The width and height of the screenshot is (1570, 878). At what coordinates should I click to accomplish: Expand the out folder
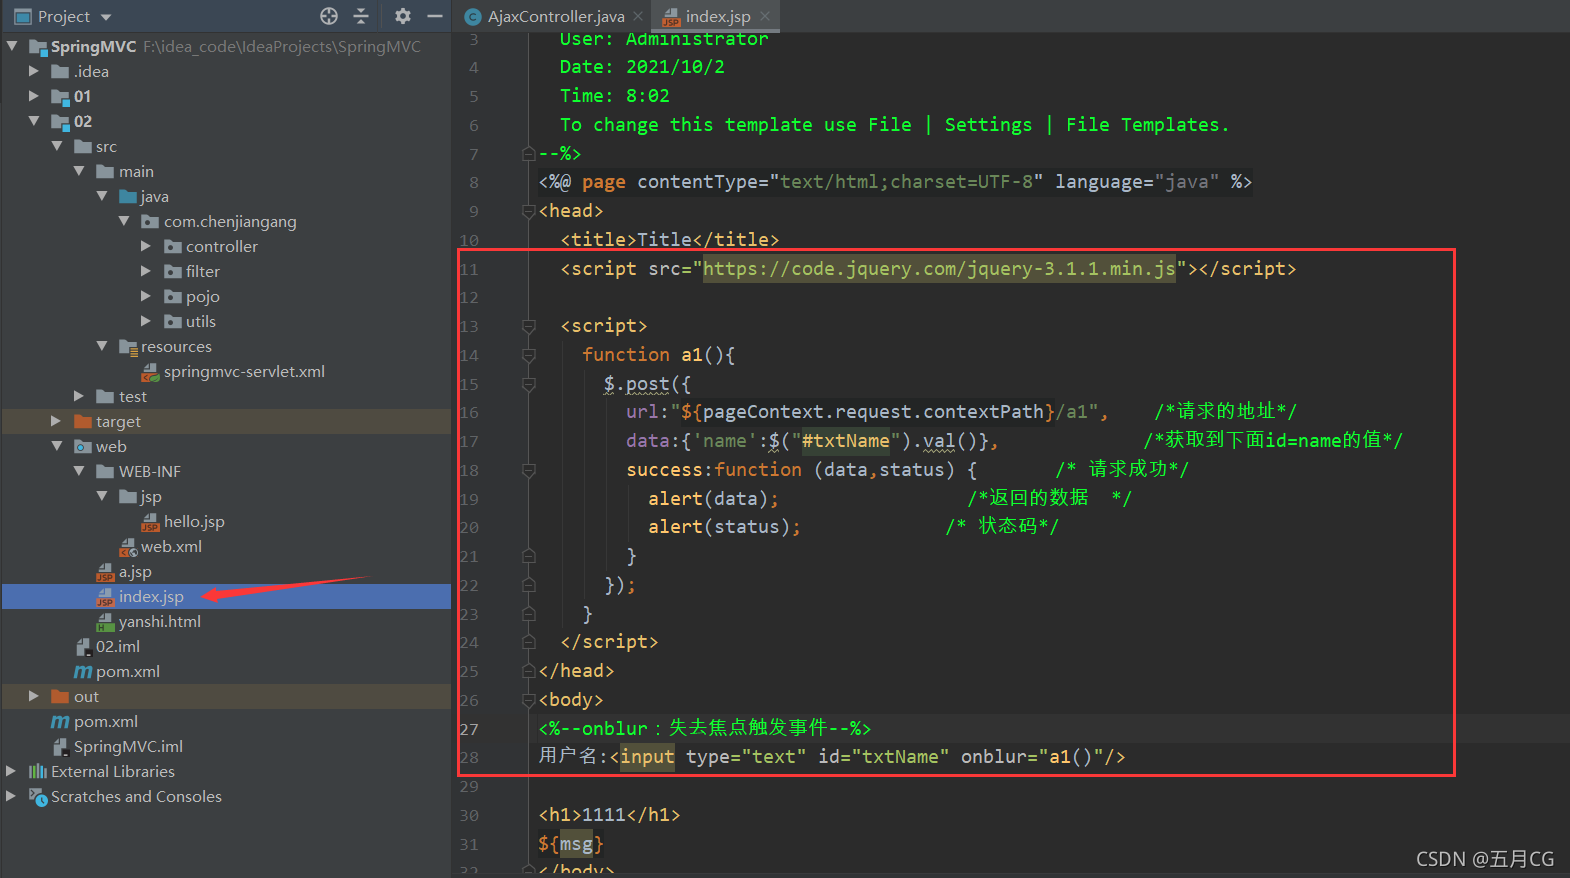pyautogui.click(x=34, y=696)
